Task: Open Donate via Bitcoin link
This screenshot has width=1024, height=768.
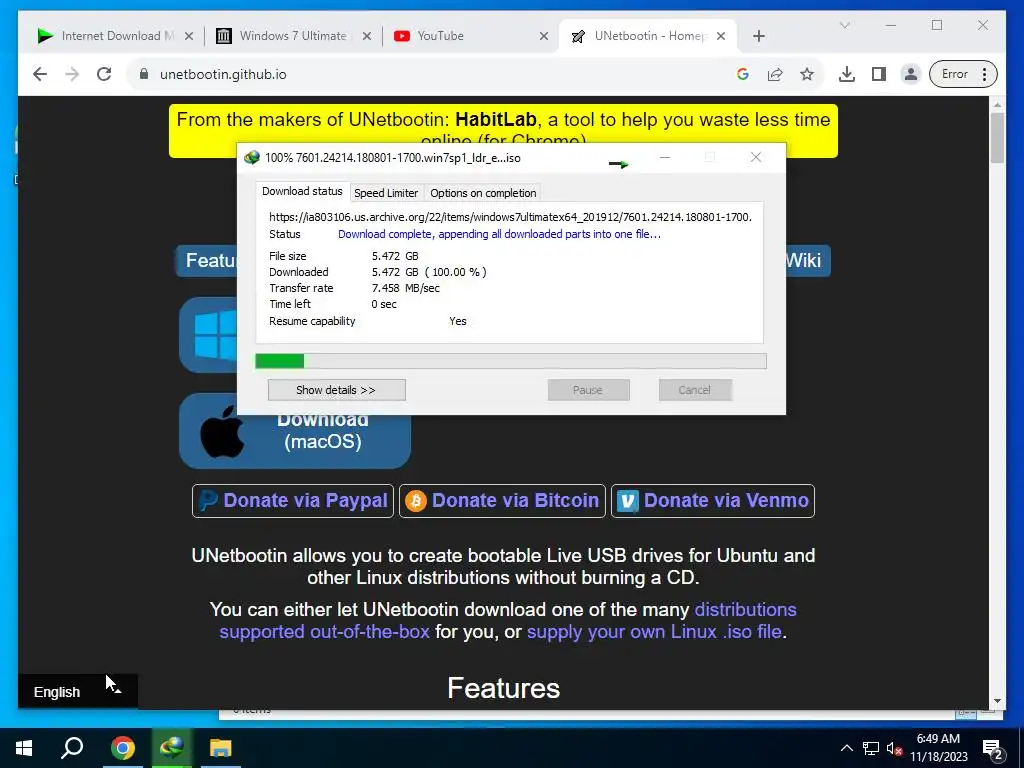Action: 502,501
